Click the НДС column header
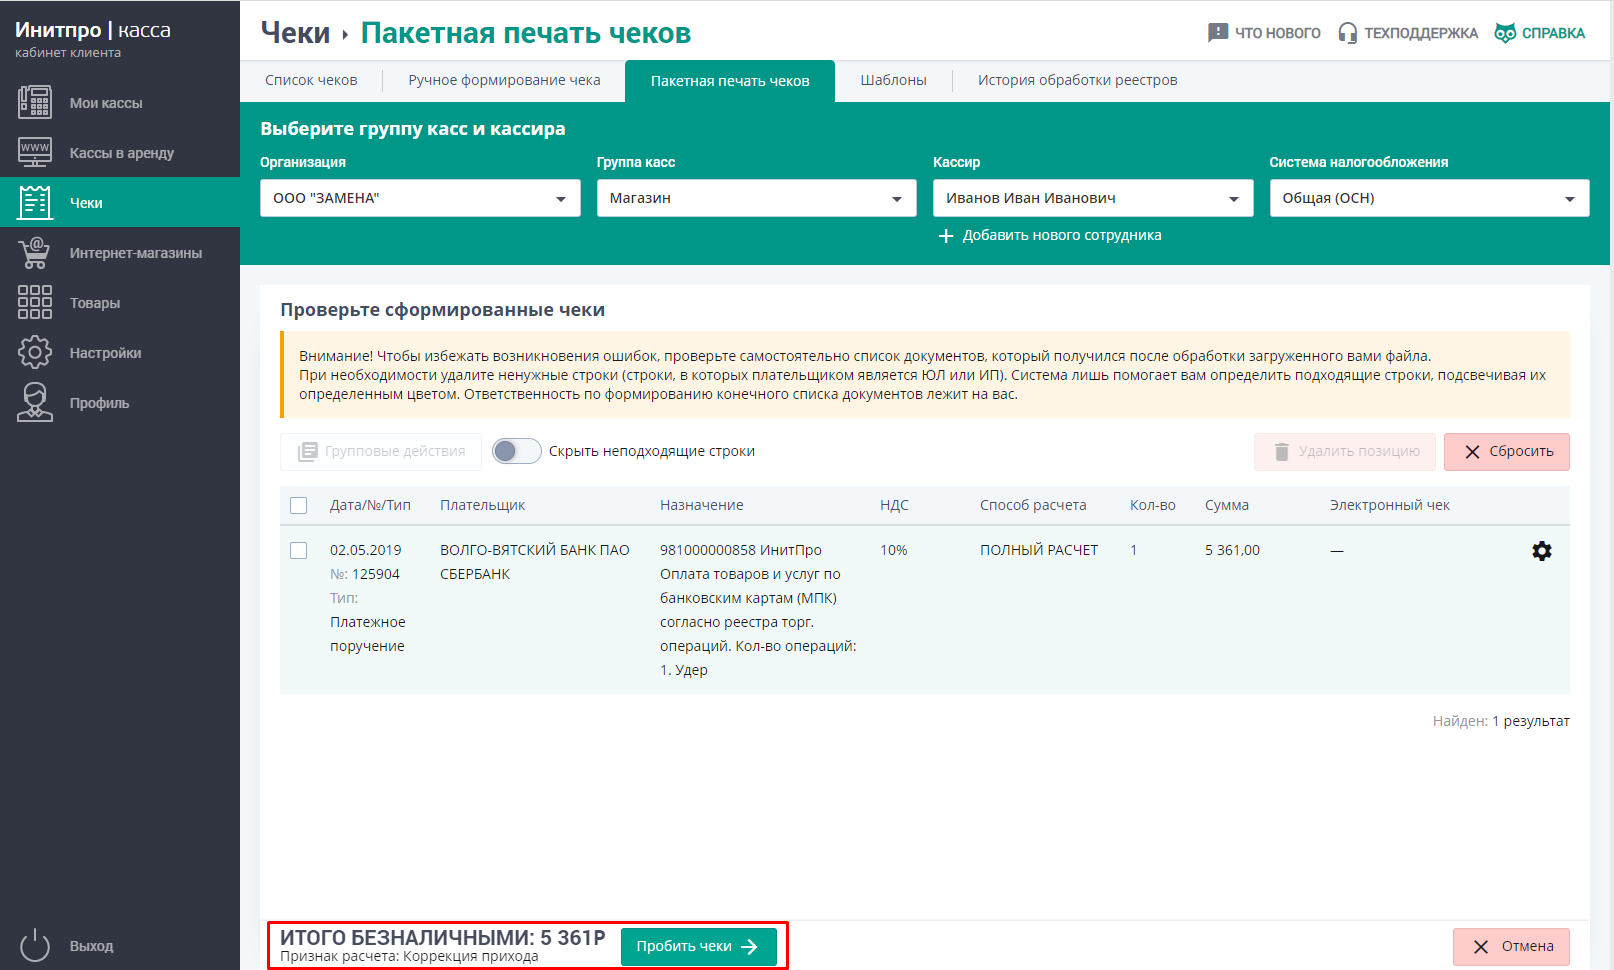Viewport: 1614px width, 970px height. point(894,505)
